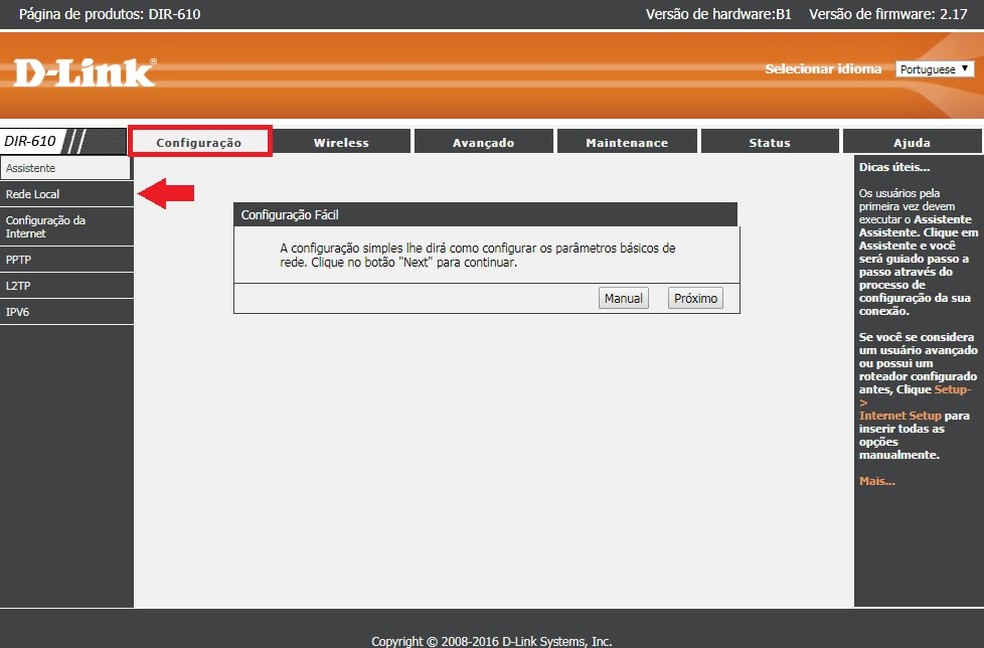984x648 pixels.
Task: Switch to the Configuração tab
Action: point(200,142)
